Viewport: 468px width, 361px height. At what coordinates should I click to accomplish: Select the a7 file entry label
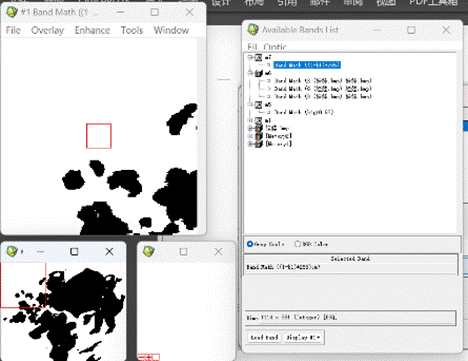[268, 58]
